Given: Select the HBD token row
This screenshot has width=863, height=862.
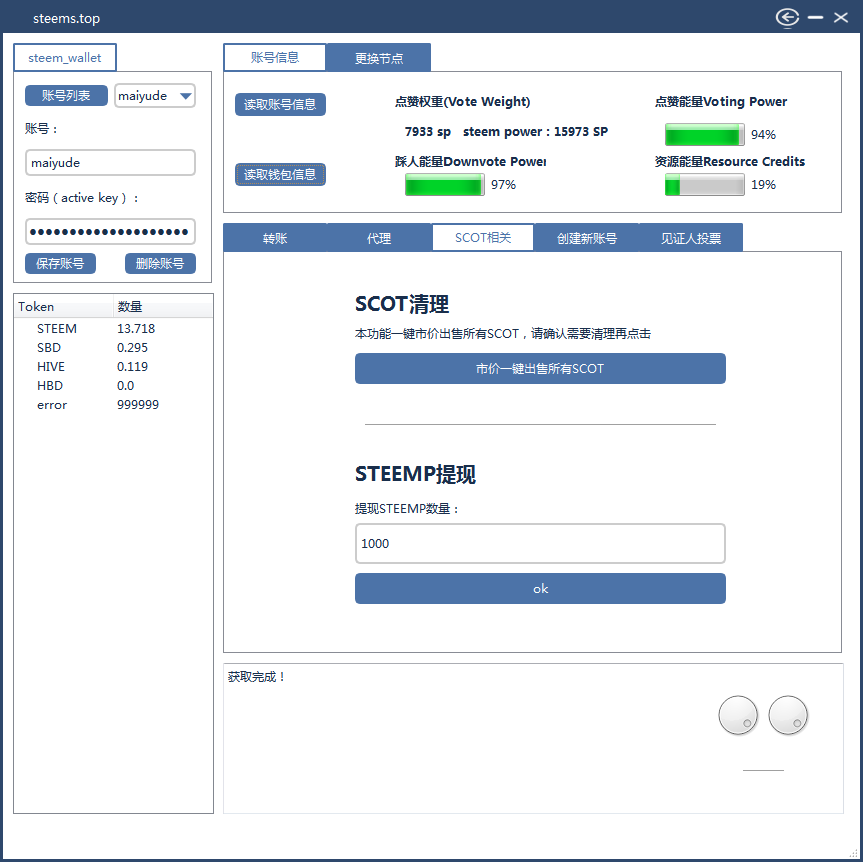Looking at the screenshot, I should (113, 386).
